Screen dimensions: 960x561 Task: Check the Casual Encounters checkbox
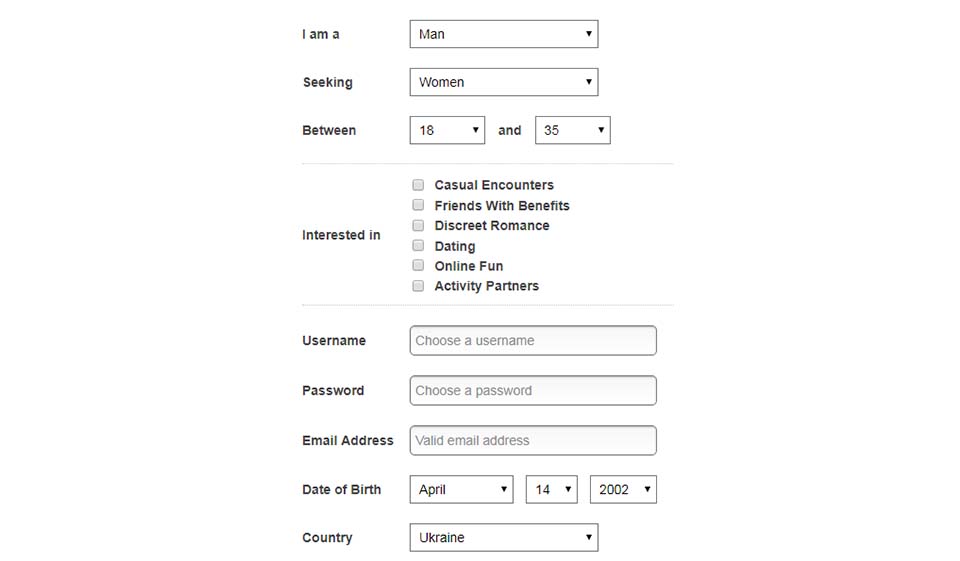tap(418, 185)
